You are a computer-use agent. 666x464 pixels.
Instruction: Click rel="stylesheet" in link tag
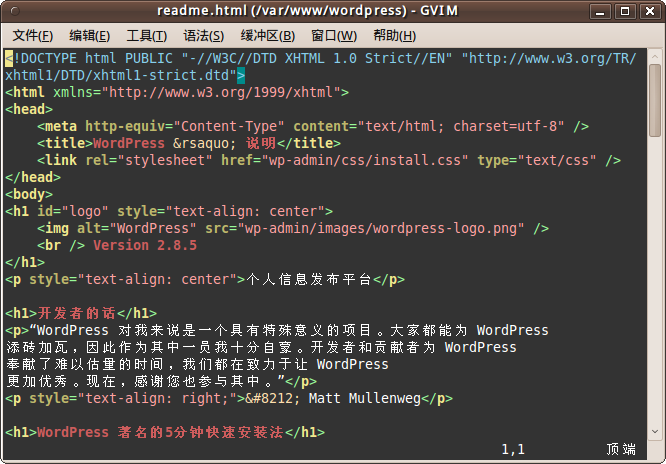coord(149,160)
